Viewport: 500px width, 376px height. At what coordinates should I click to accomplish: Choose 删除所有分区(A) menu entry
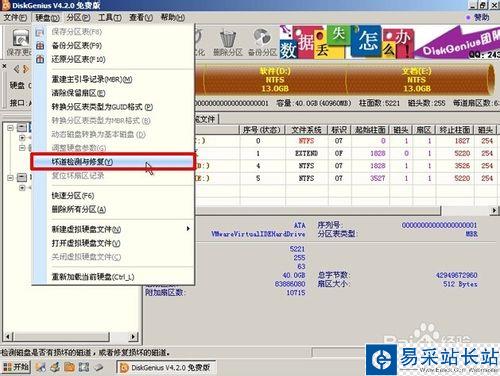[x=113, y=209]
